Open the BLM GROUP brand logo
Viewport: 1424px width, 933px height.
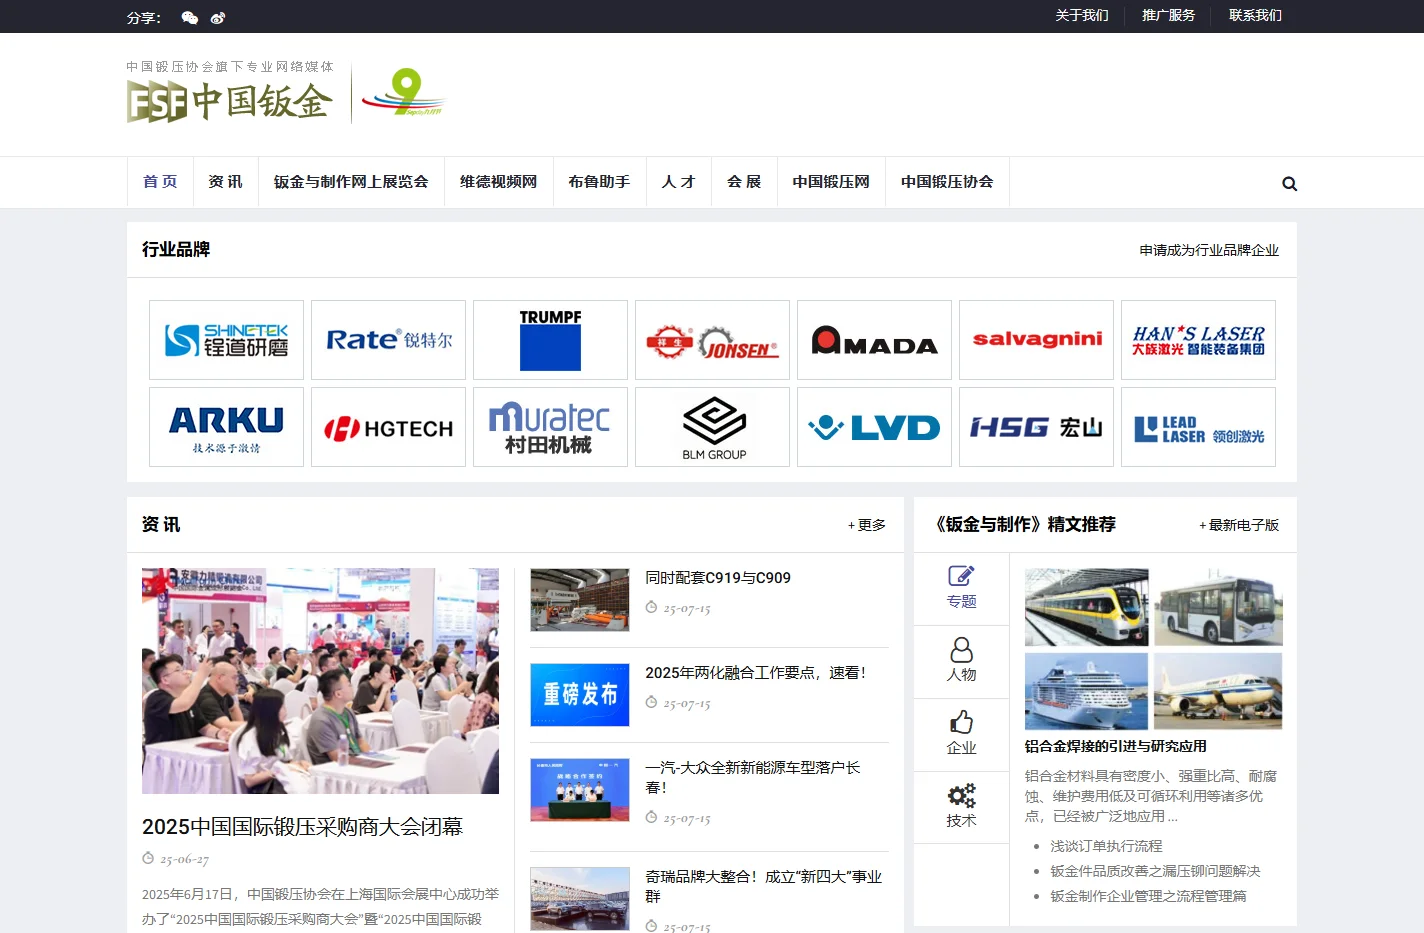(712, 427)
